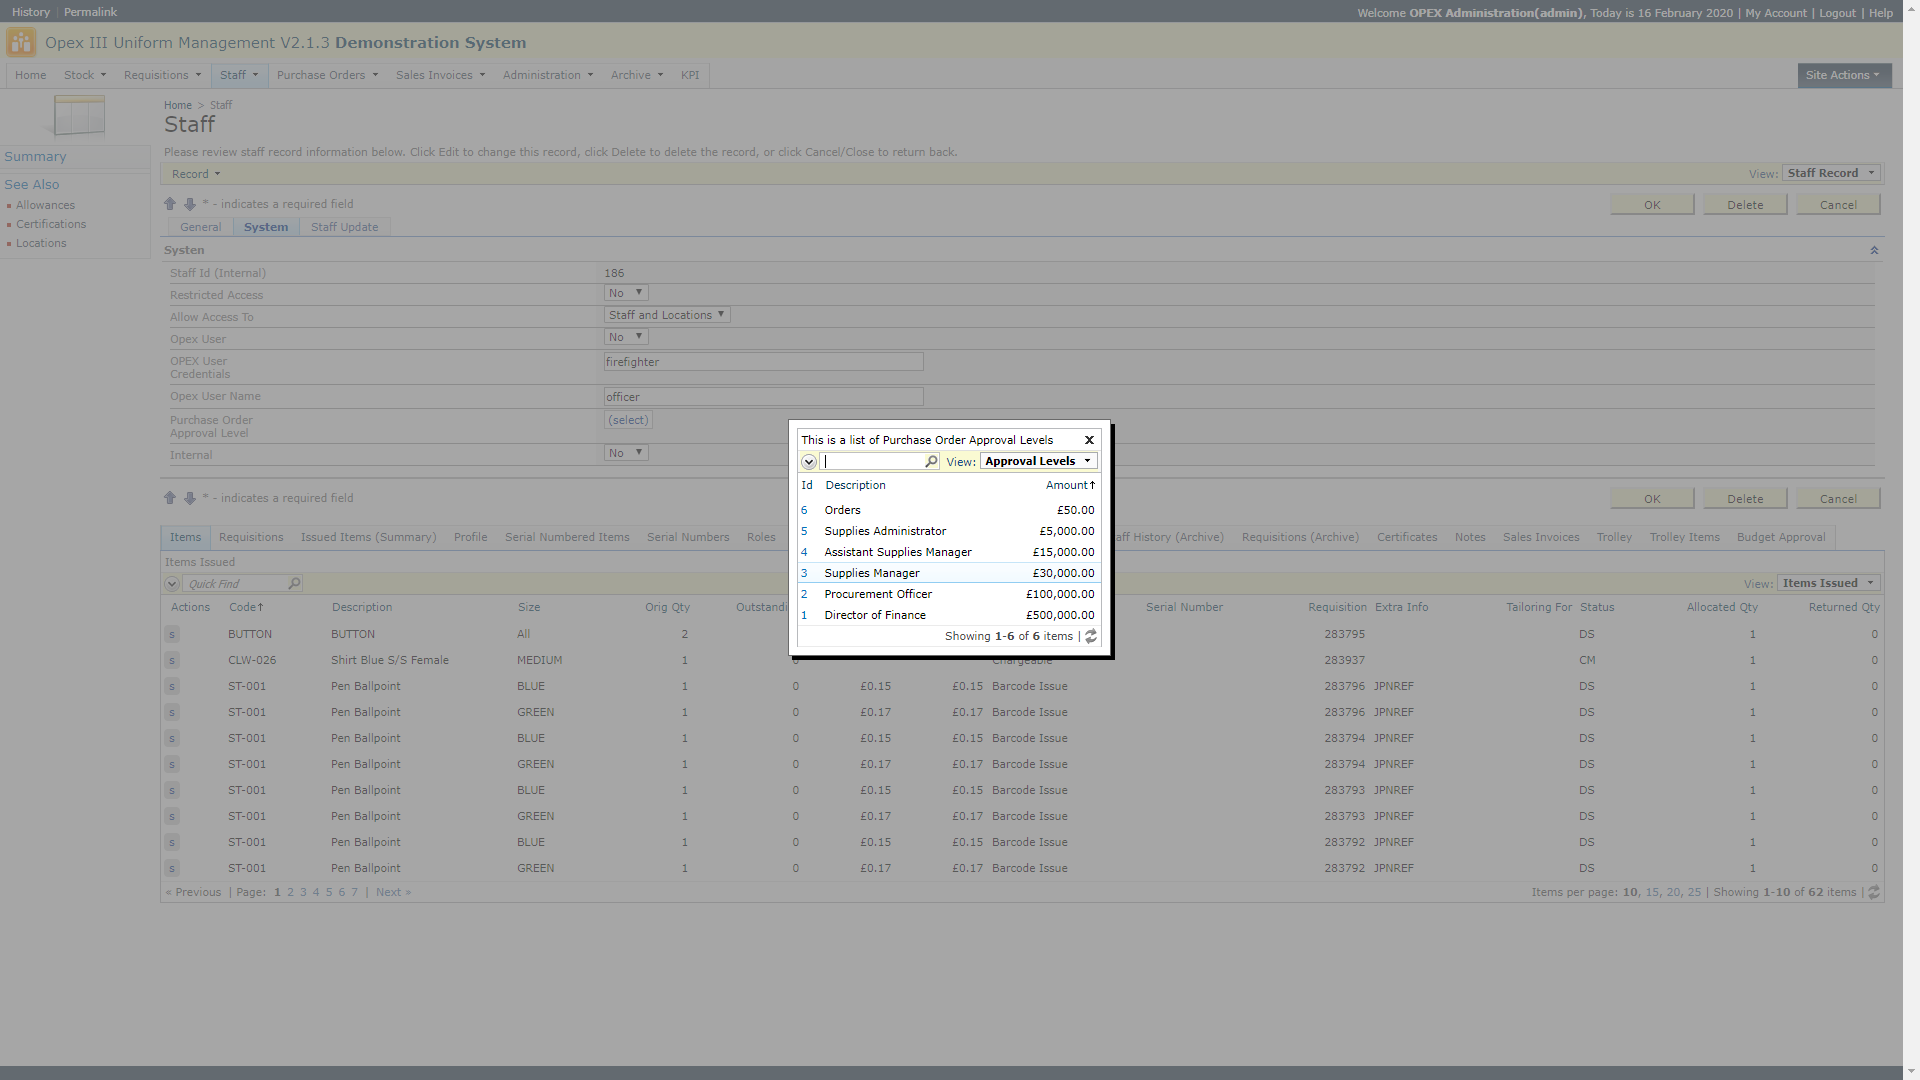1920x1080 pixels.
Task: Collapse the System section chevron
Action: coord(1874,250)
